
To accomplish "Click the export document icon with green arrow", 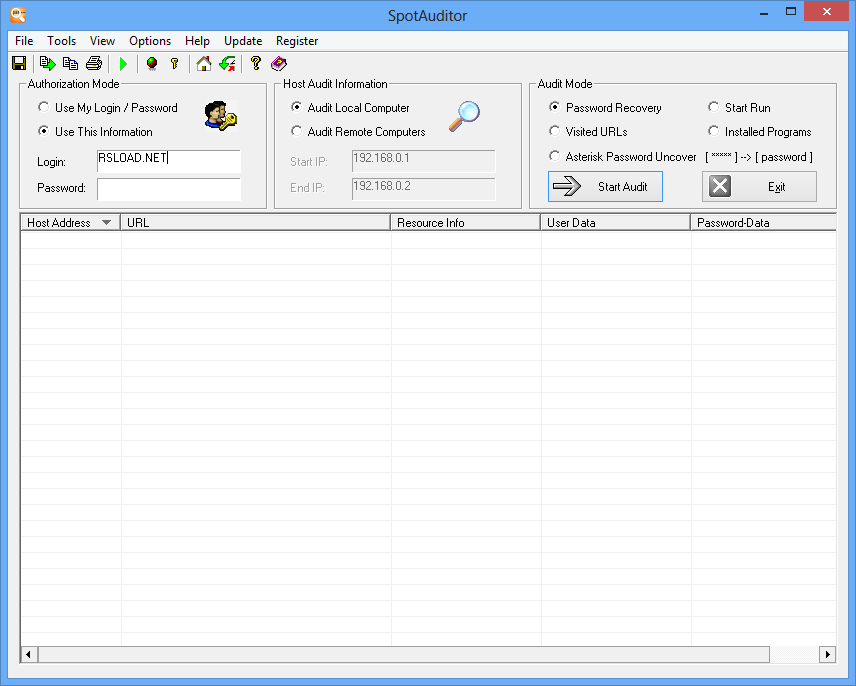I will click(x=47, y=64).
